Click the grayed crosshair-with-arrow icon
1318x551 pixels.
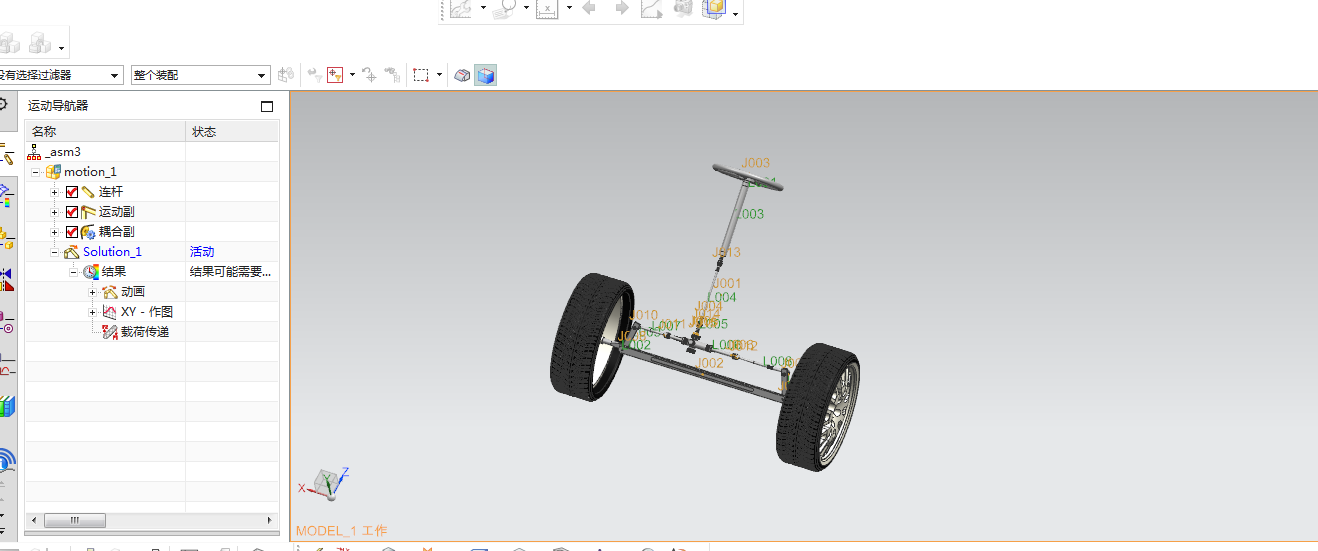pyautogui.click(x=370, y=75)
